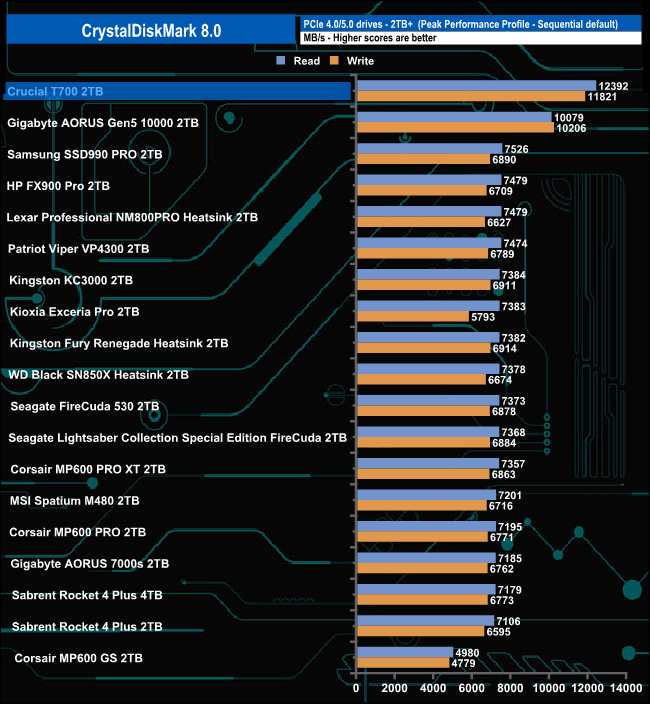Click the orange Write legend swatch

(x=334, y=61)
